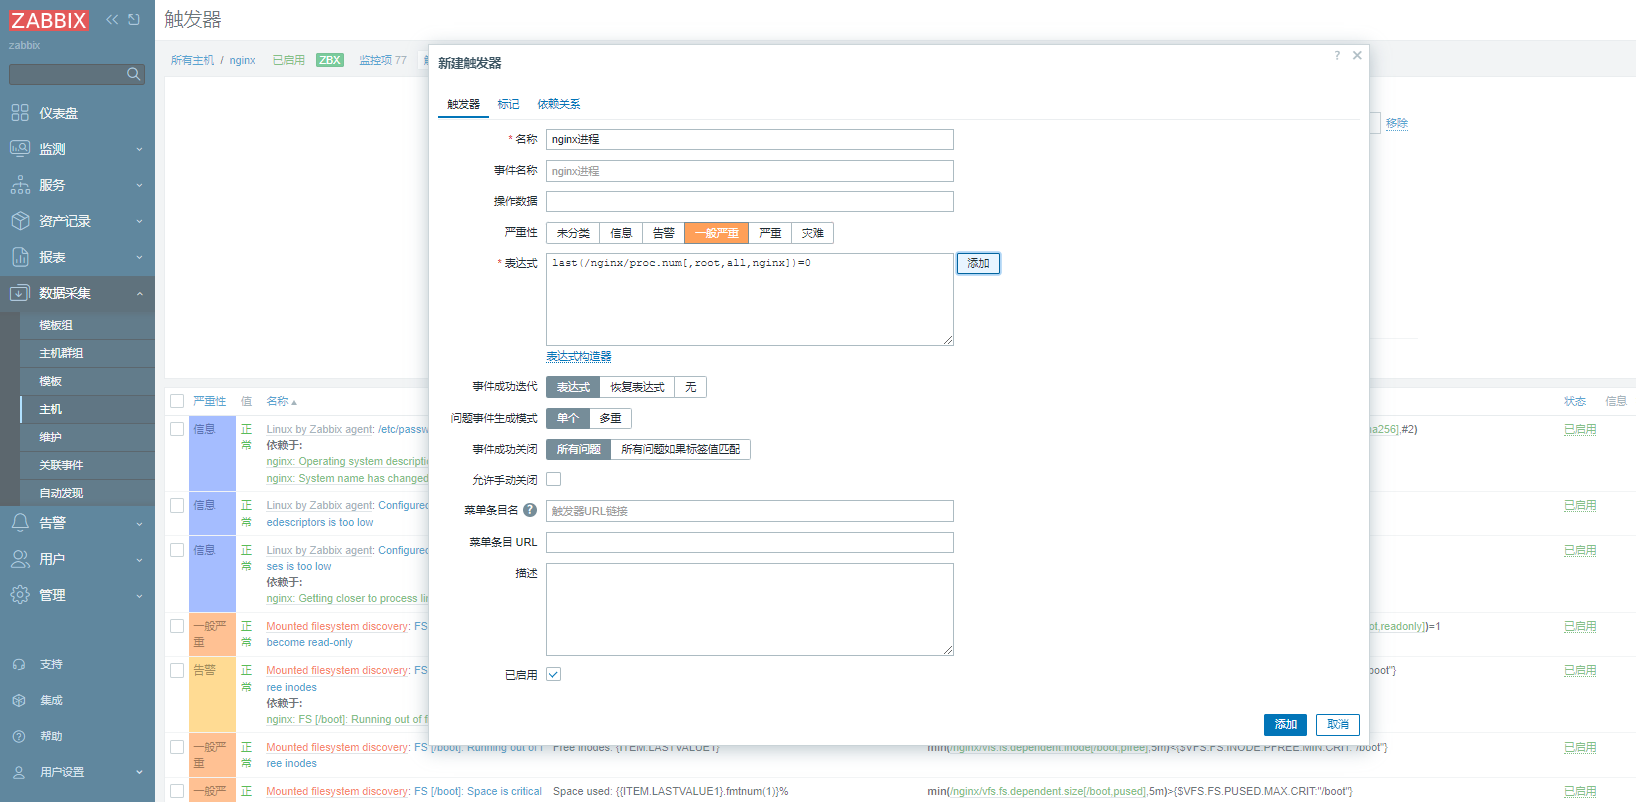Choose 无 for OK event generation
The height and width of the screenshot is (802, 1636).
coord(690,387)
